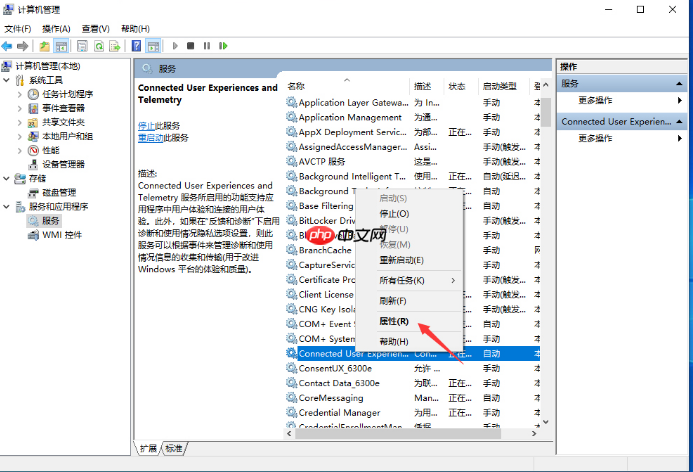
Task: Click the Stop Service square icon
Action: 190,46
